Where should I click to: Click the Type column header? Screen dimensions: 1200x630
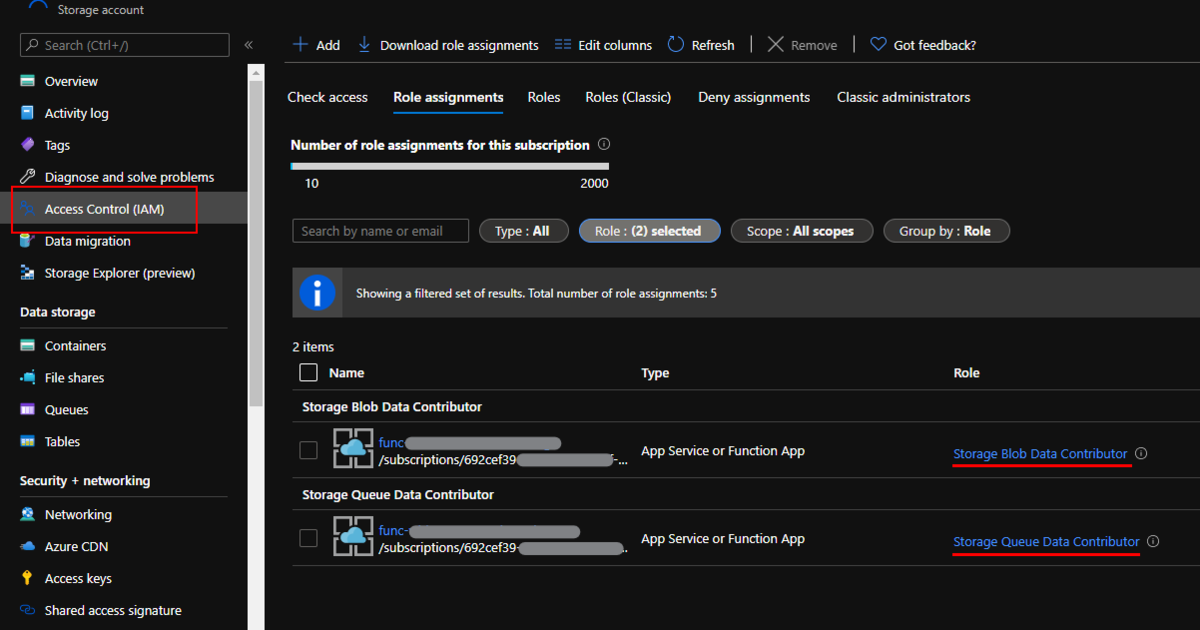point(655,373)
